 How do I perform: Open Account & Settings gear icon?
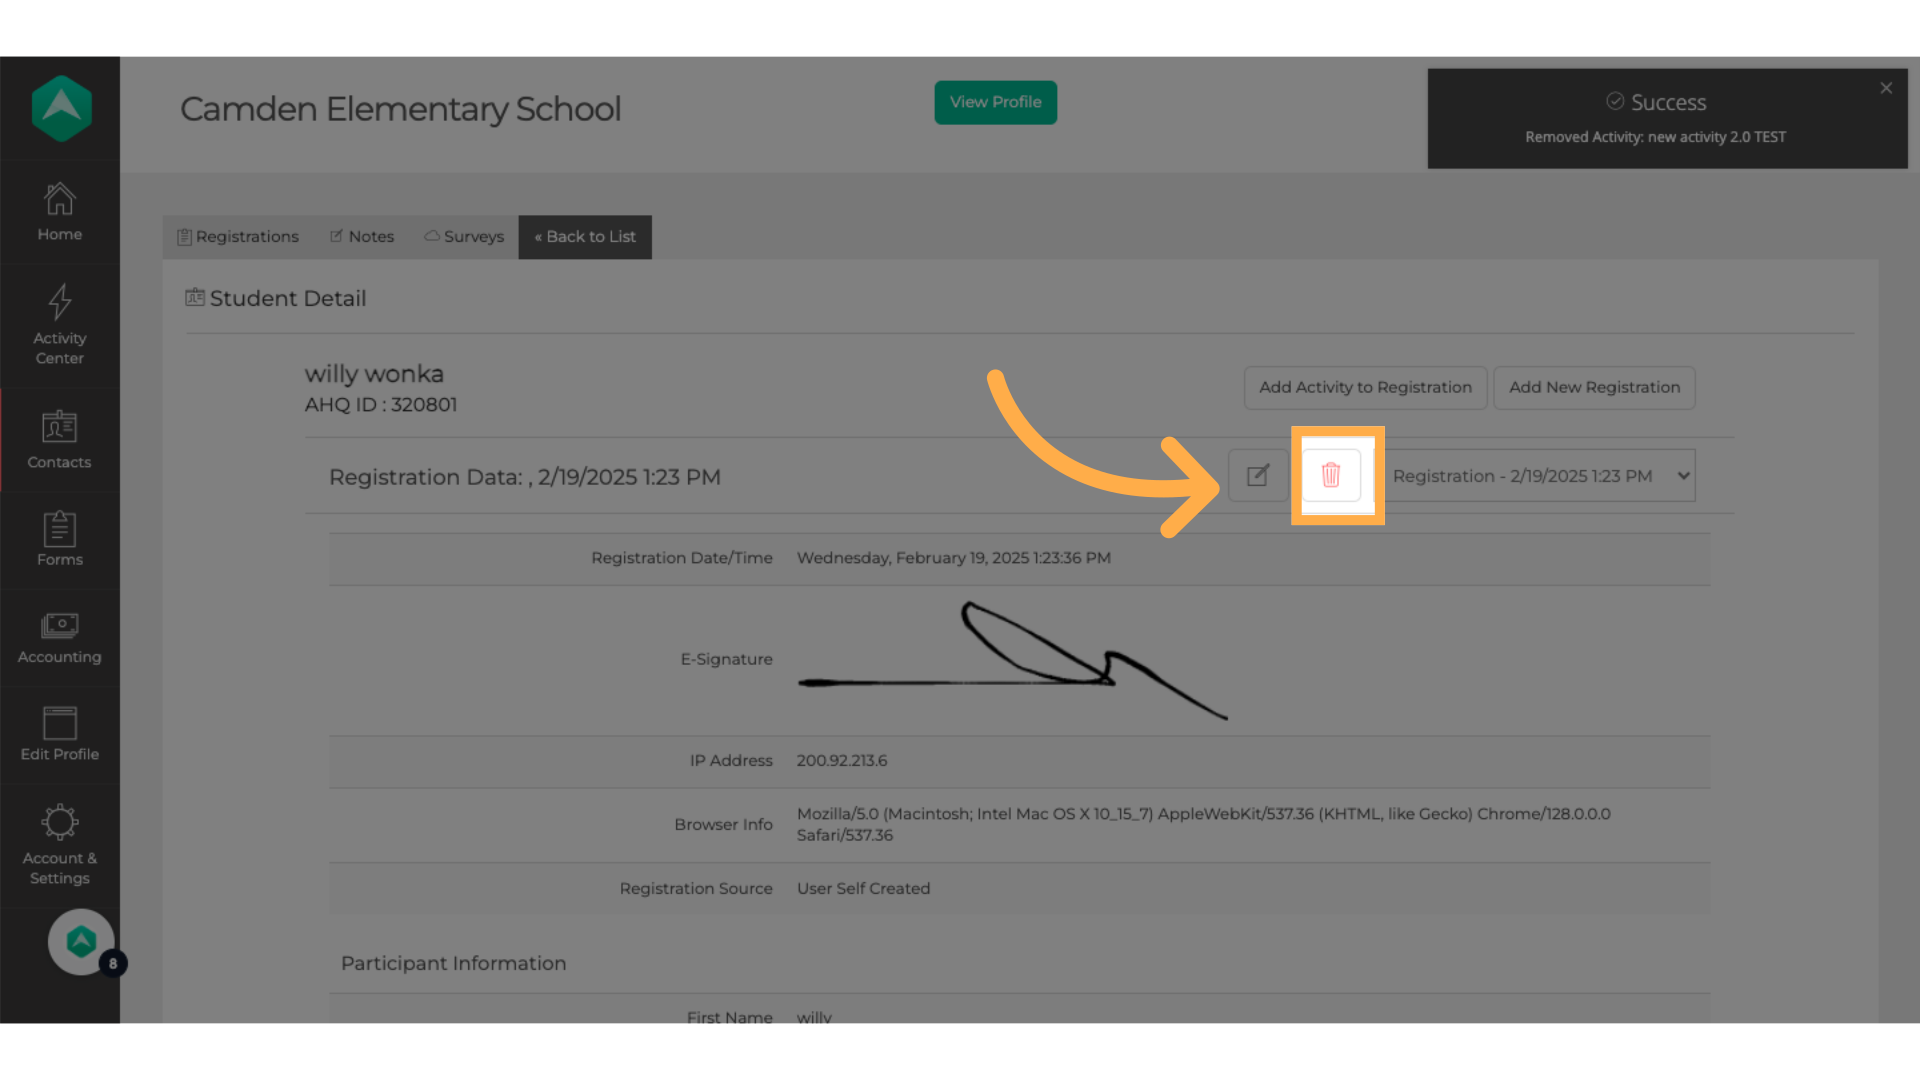[x=60, y=844]
